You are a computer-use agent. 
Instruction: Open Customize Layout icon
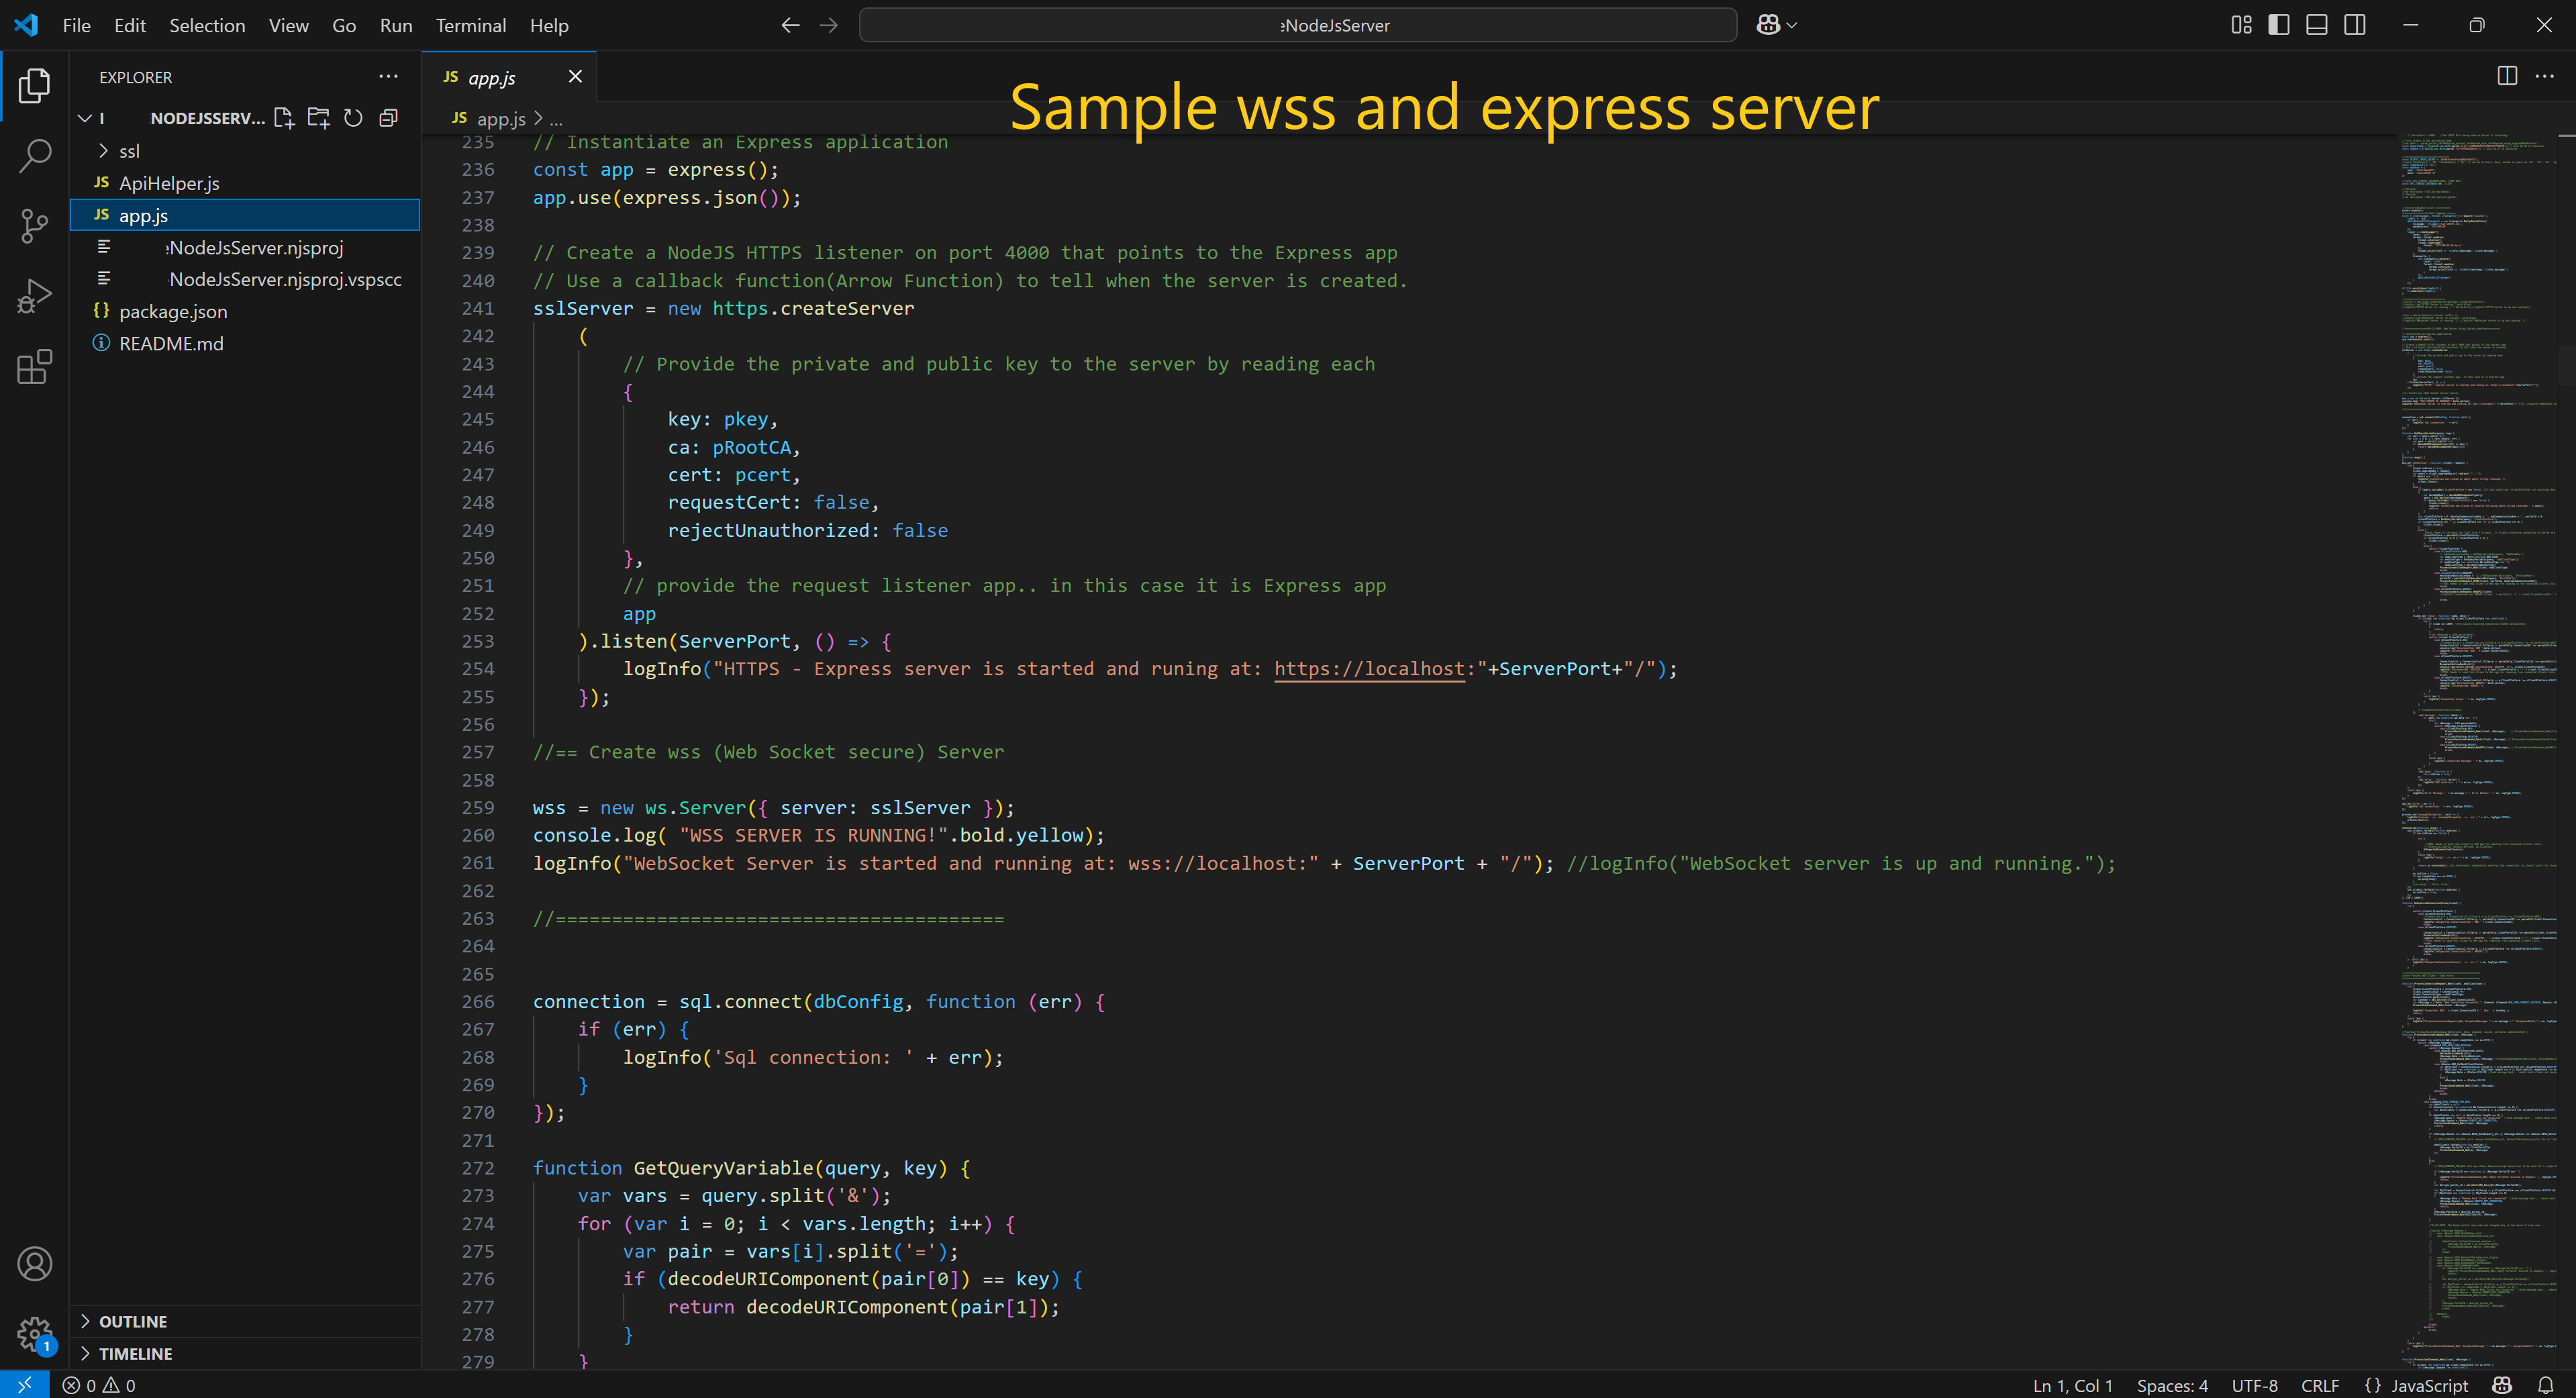pyautogui.click(x=2241, y=25)
